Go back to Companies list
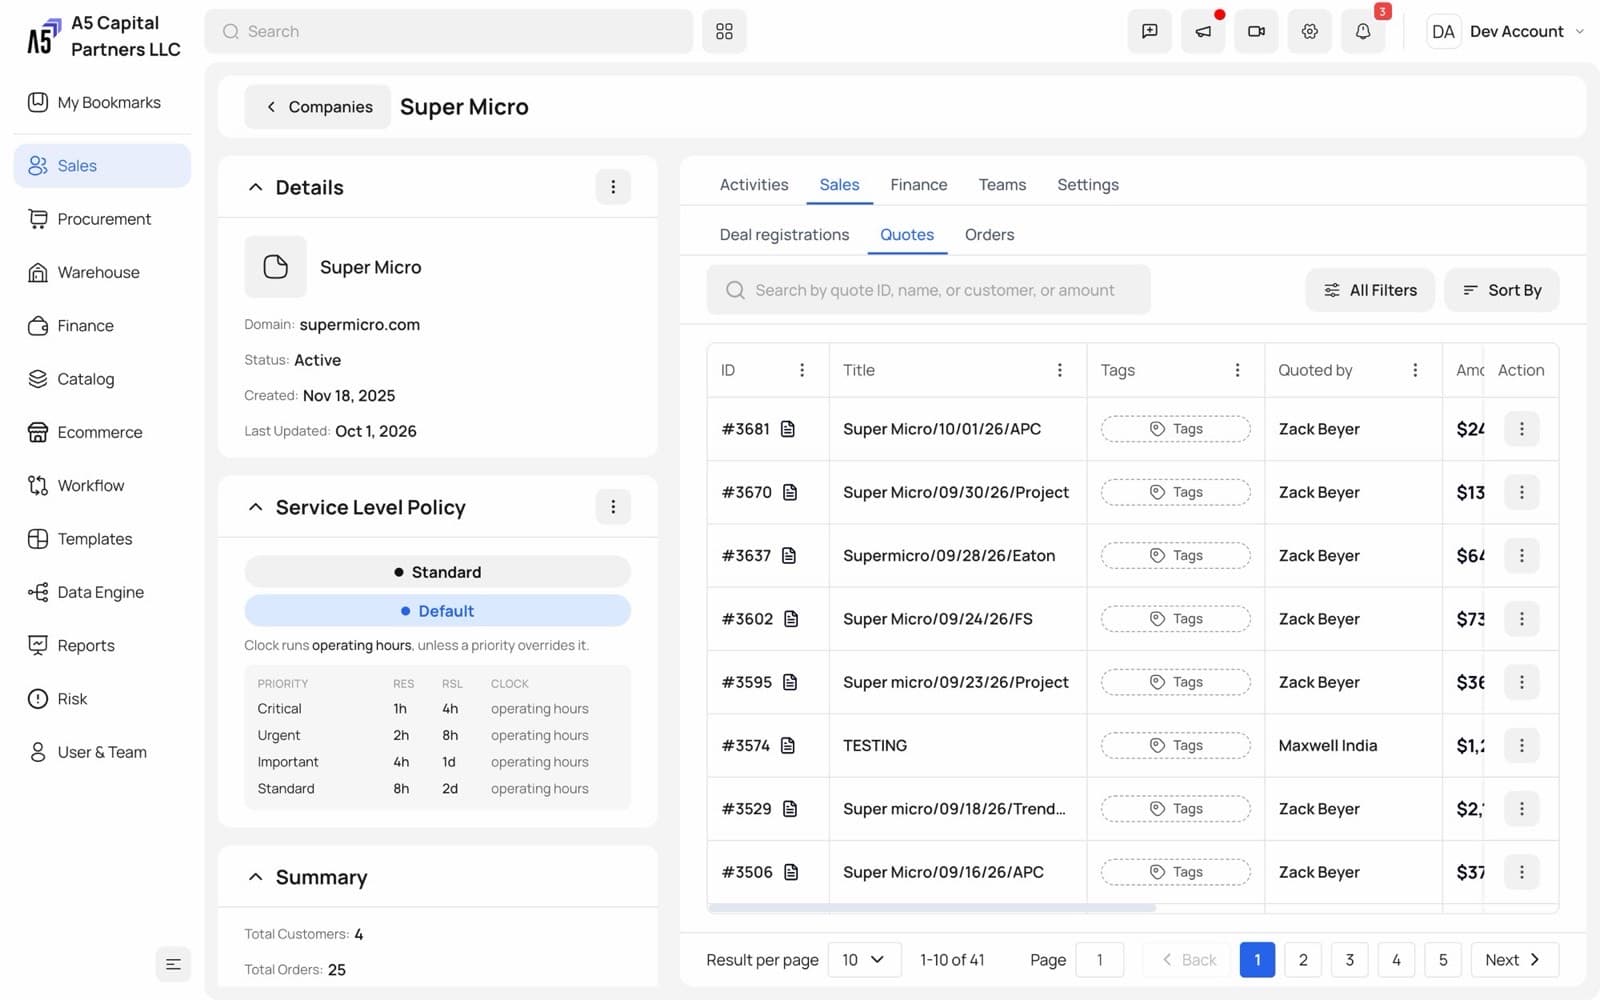This screenshot has height=1000, width=1600. click(318, 107)
